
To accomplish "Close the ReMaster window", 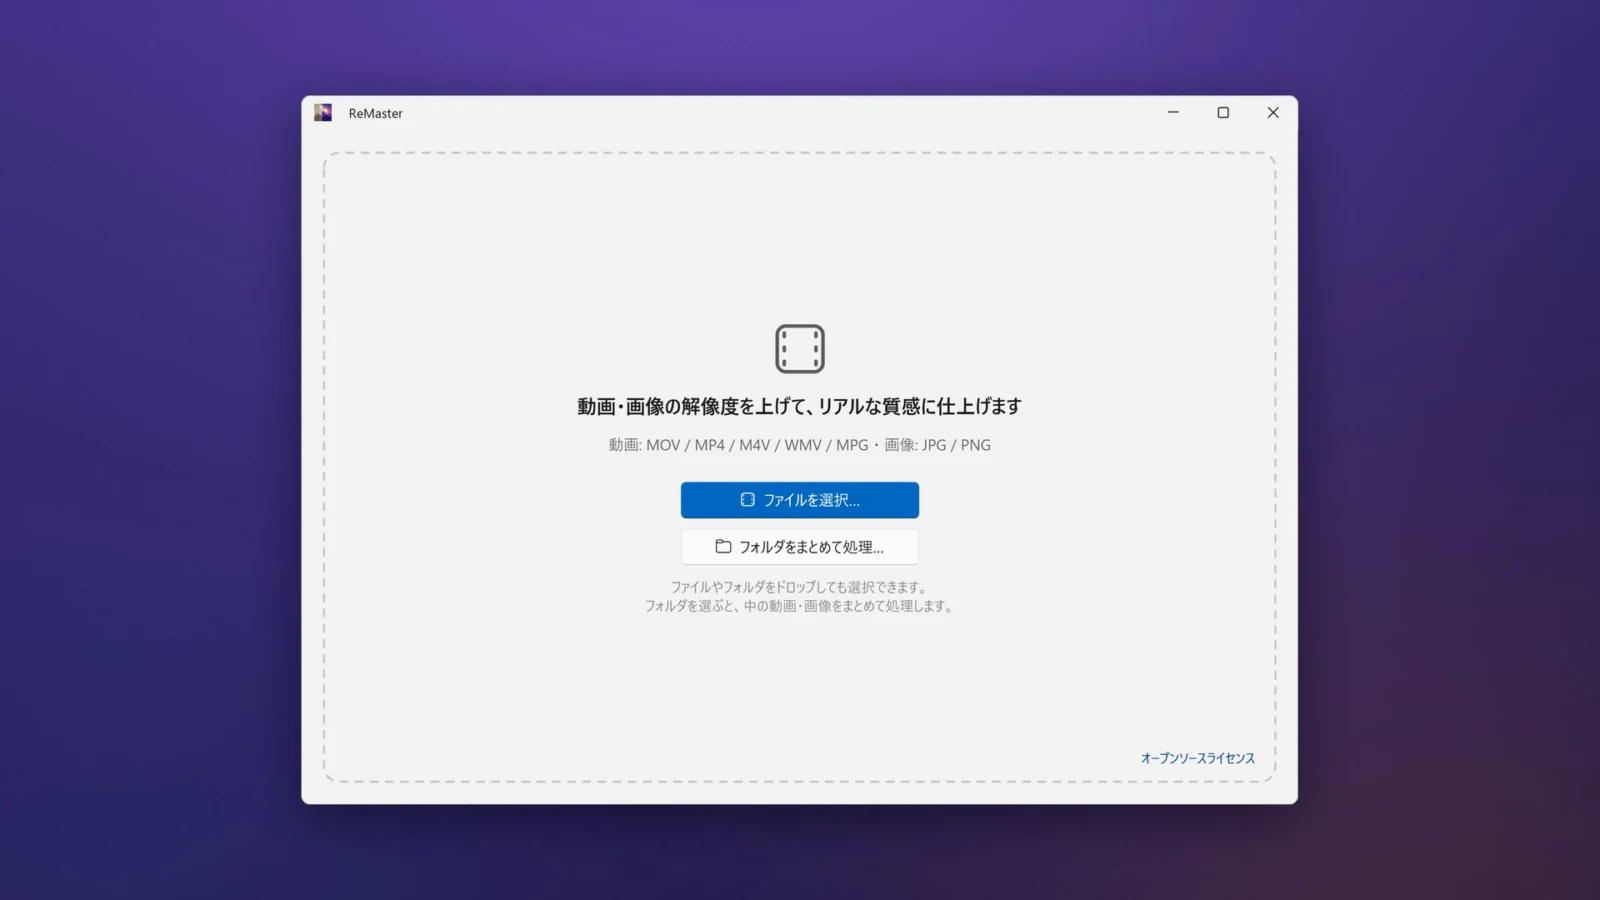I will coord(1273,113).
